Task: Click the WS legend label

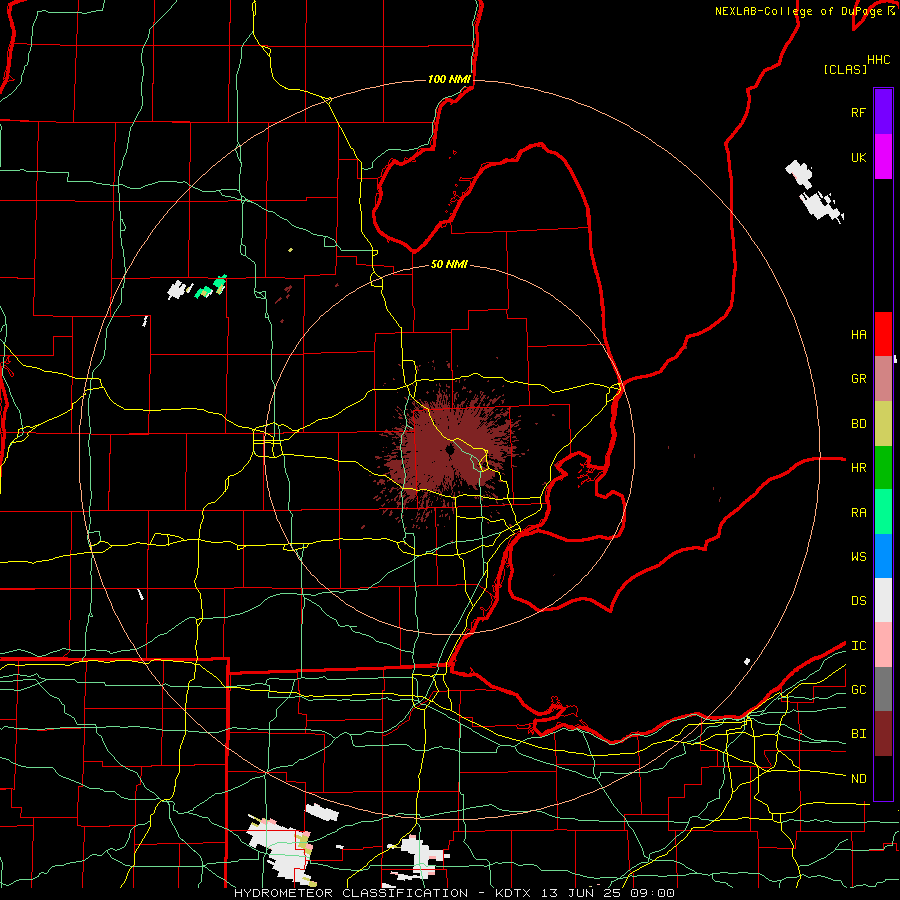Action: (x=858, y=556)
